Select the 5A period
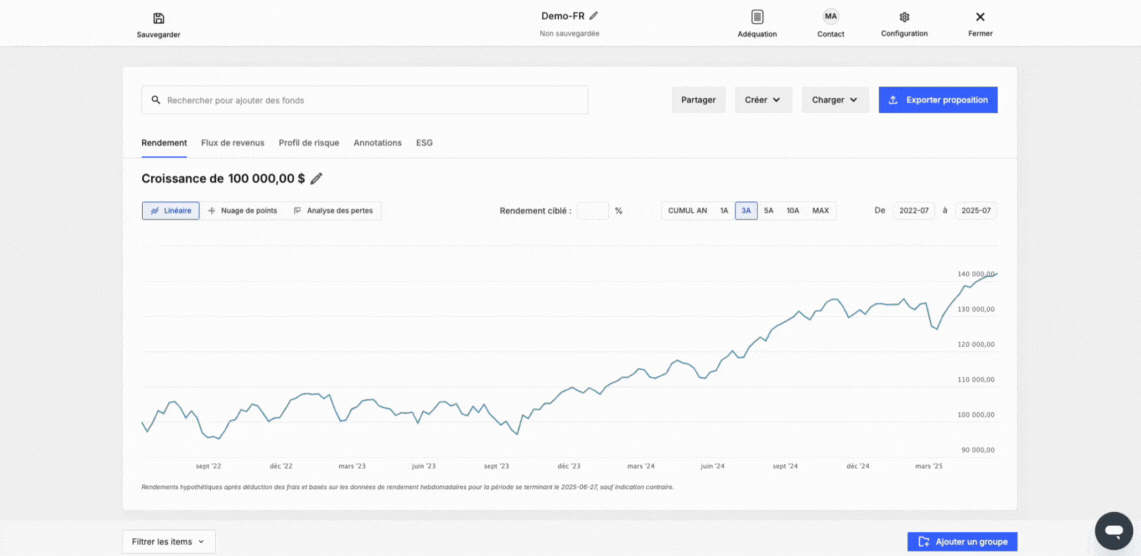The width and height of the screenshot is (1141, 556). [x=768, y=210]
